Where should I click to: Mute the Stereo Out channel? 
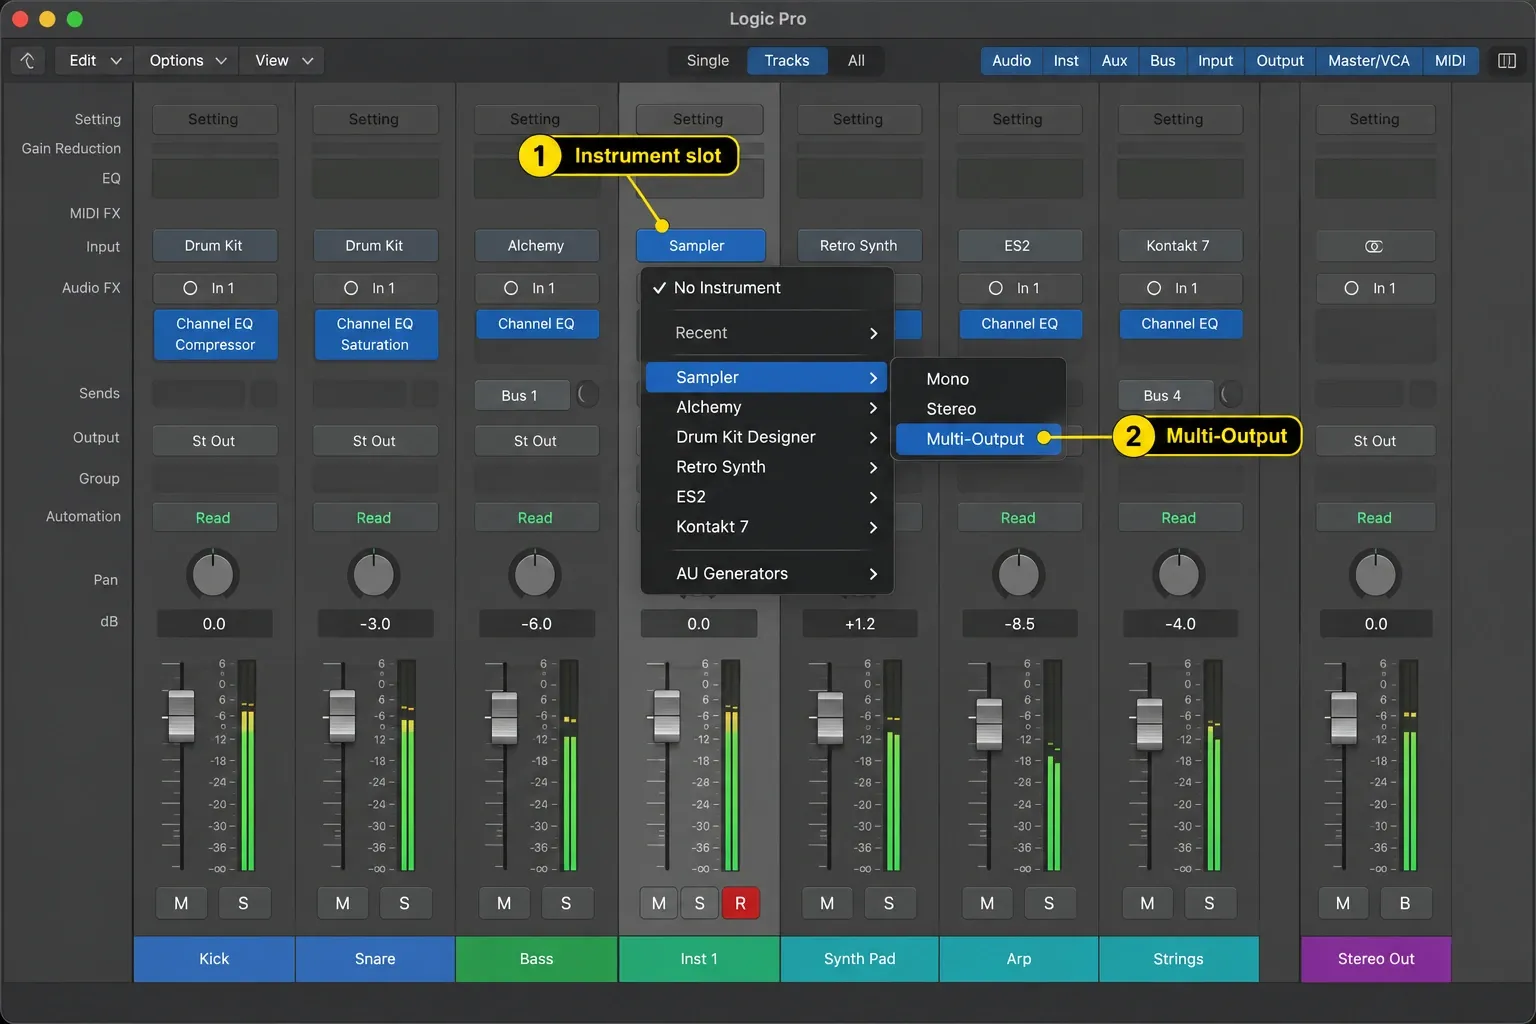click(1343, 903)
